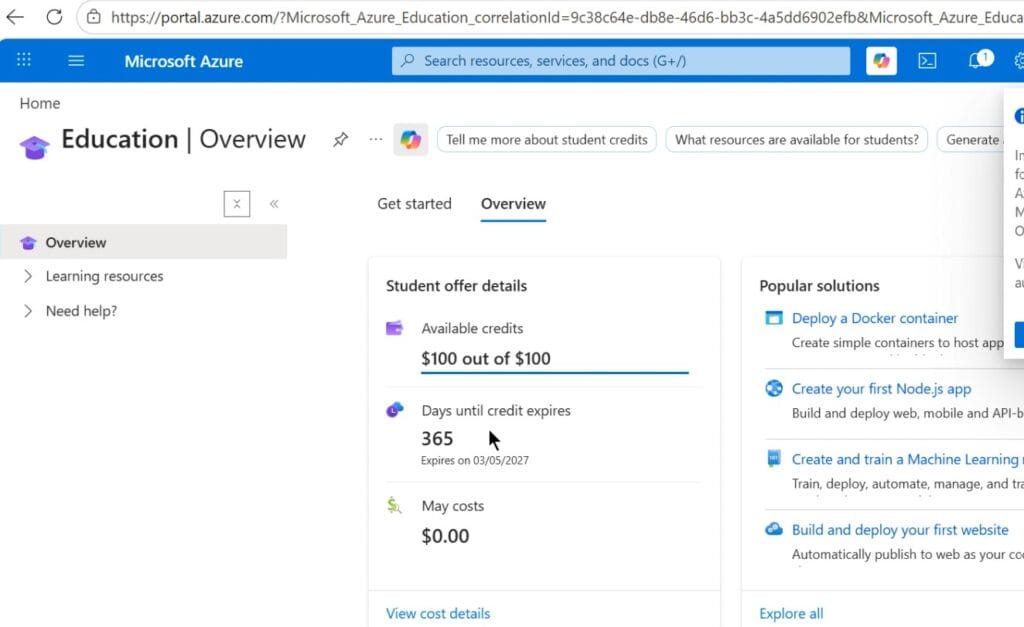Click the Docker container solution icon
The height and width of the screenshot is (627, 1024).
774,318
